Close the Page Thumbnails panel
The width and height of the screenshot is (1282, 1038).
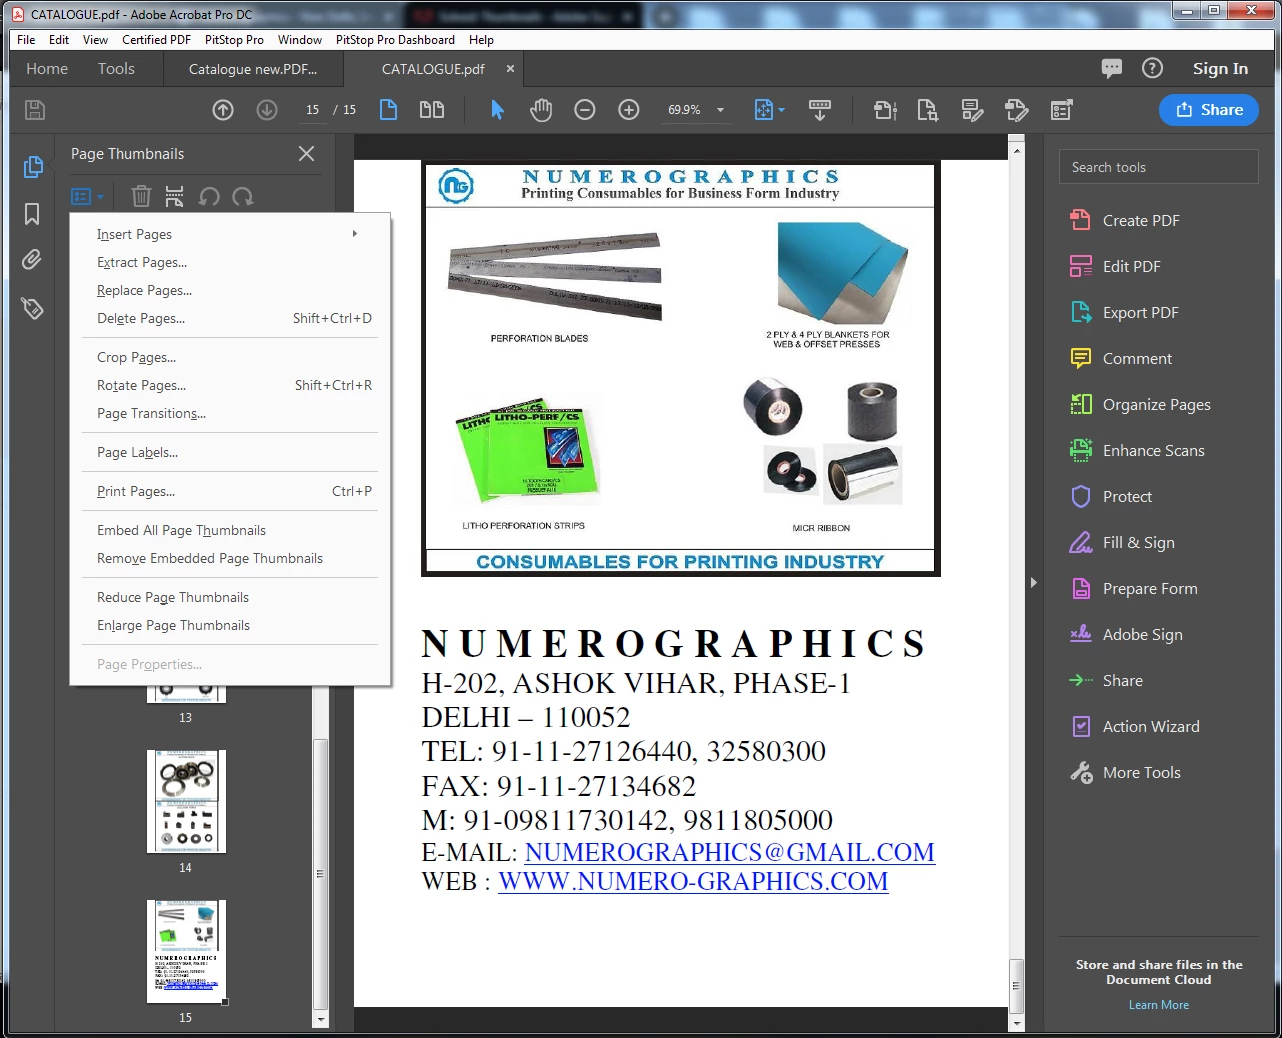click(306, 153)
